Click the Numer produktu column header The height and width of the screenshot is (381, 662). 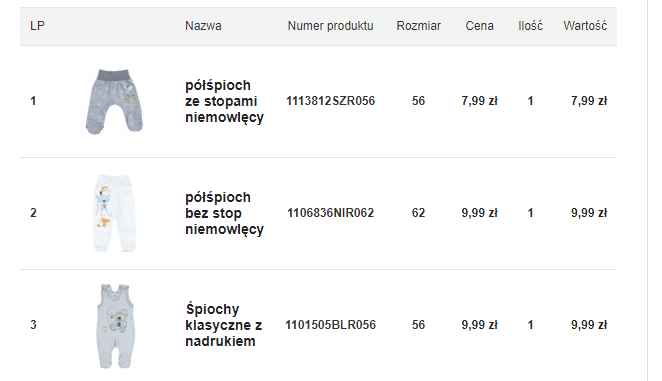pos(331,26)
